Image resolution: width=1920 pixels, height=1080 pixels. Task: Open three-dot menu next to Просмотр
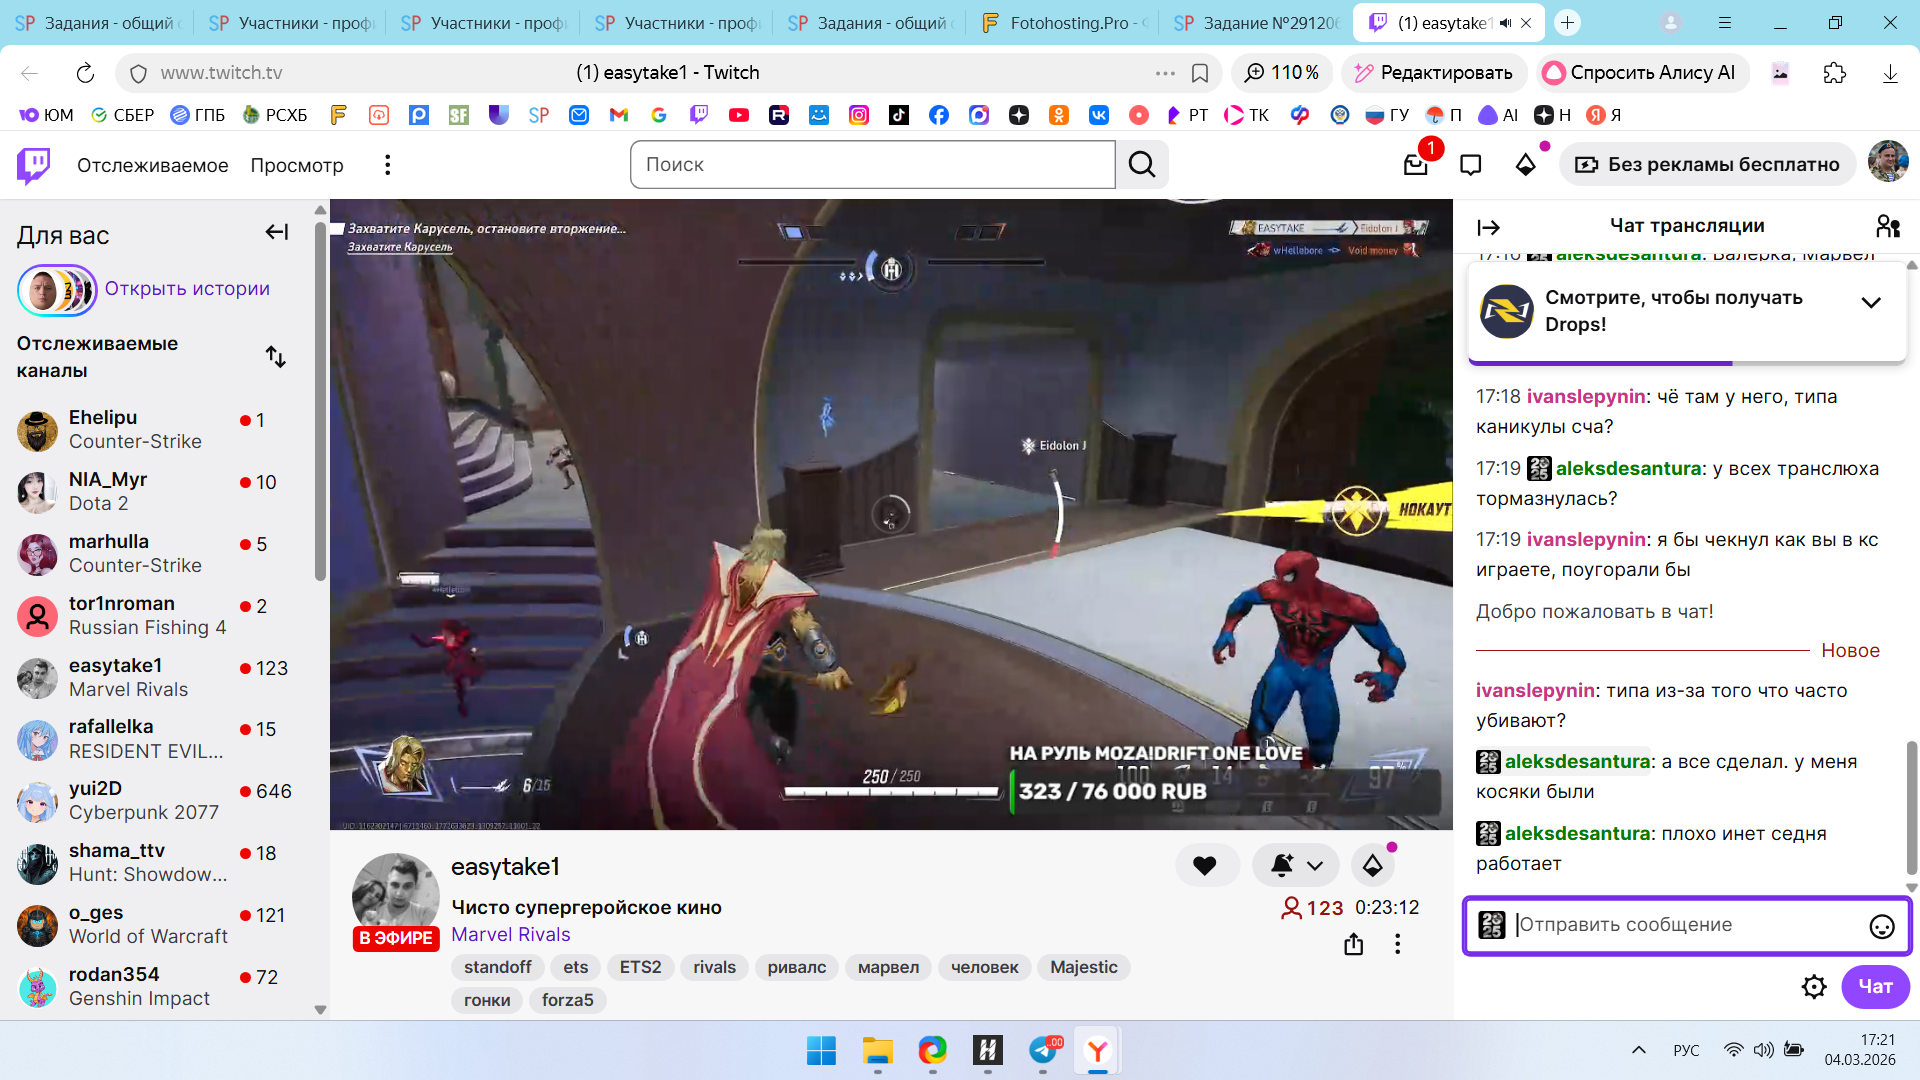388,165
